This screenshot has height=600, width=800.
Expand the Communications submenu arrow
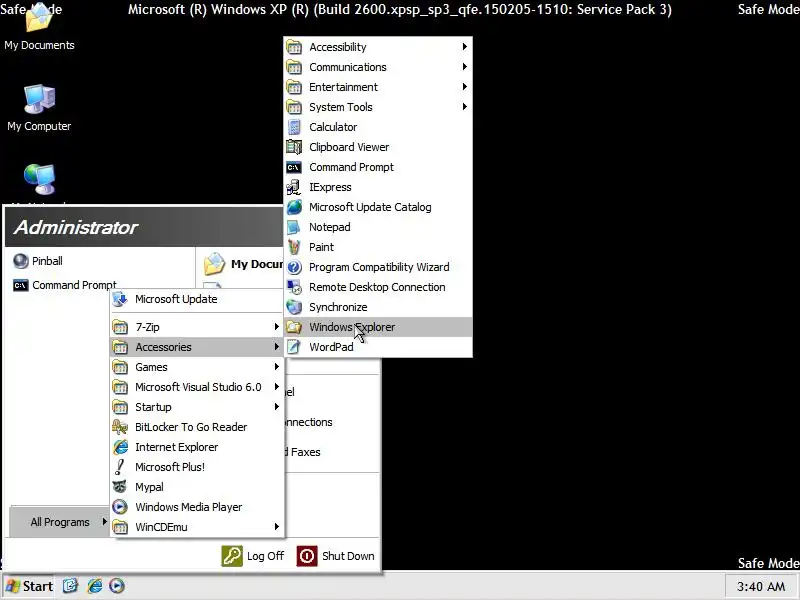pyautogui.click(x=464, y=66)
